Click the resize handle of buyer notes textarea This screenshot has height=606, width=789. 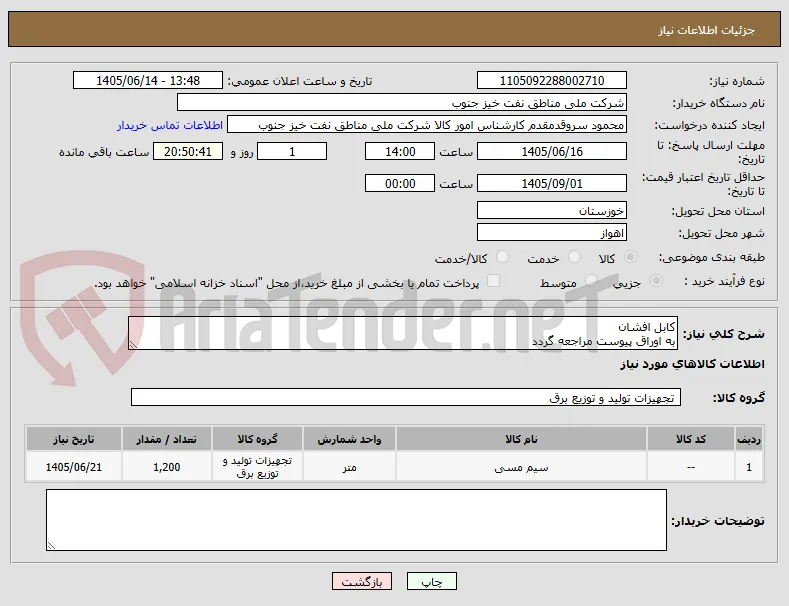[51, 546]
